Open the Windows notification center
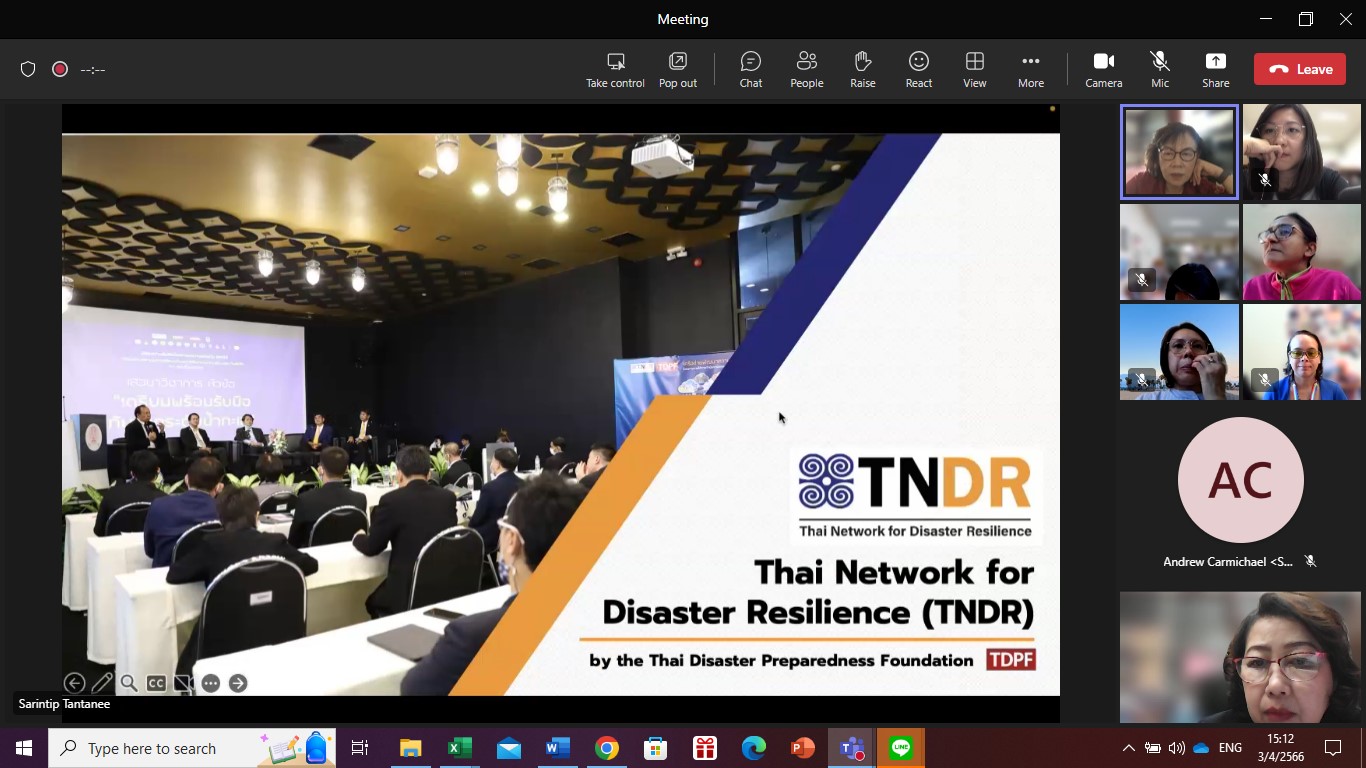 (x=1332, y=748)
